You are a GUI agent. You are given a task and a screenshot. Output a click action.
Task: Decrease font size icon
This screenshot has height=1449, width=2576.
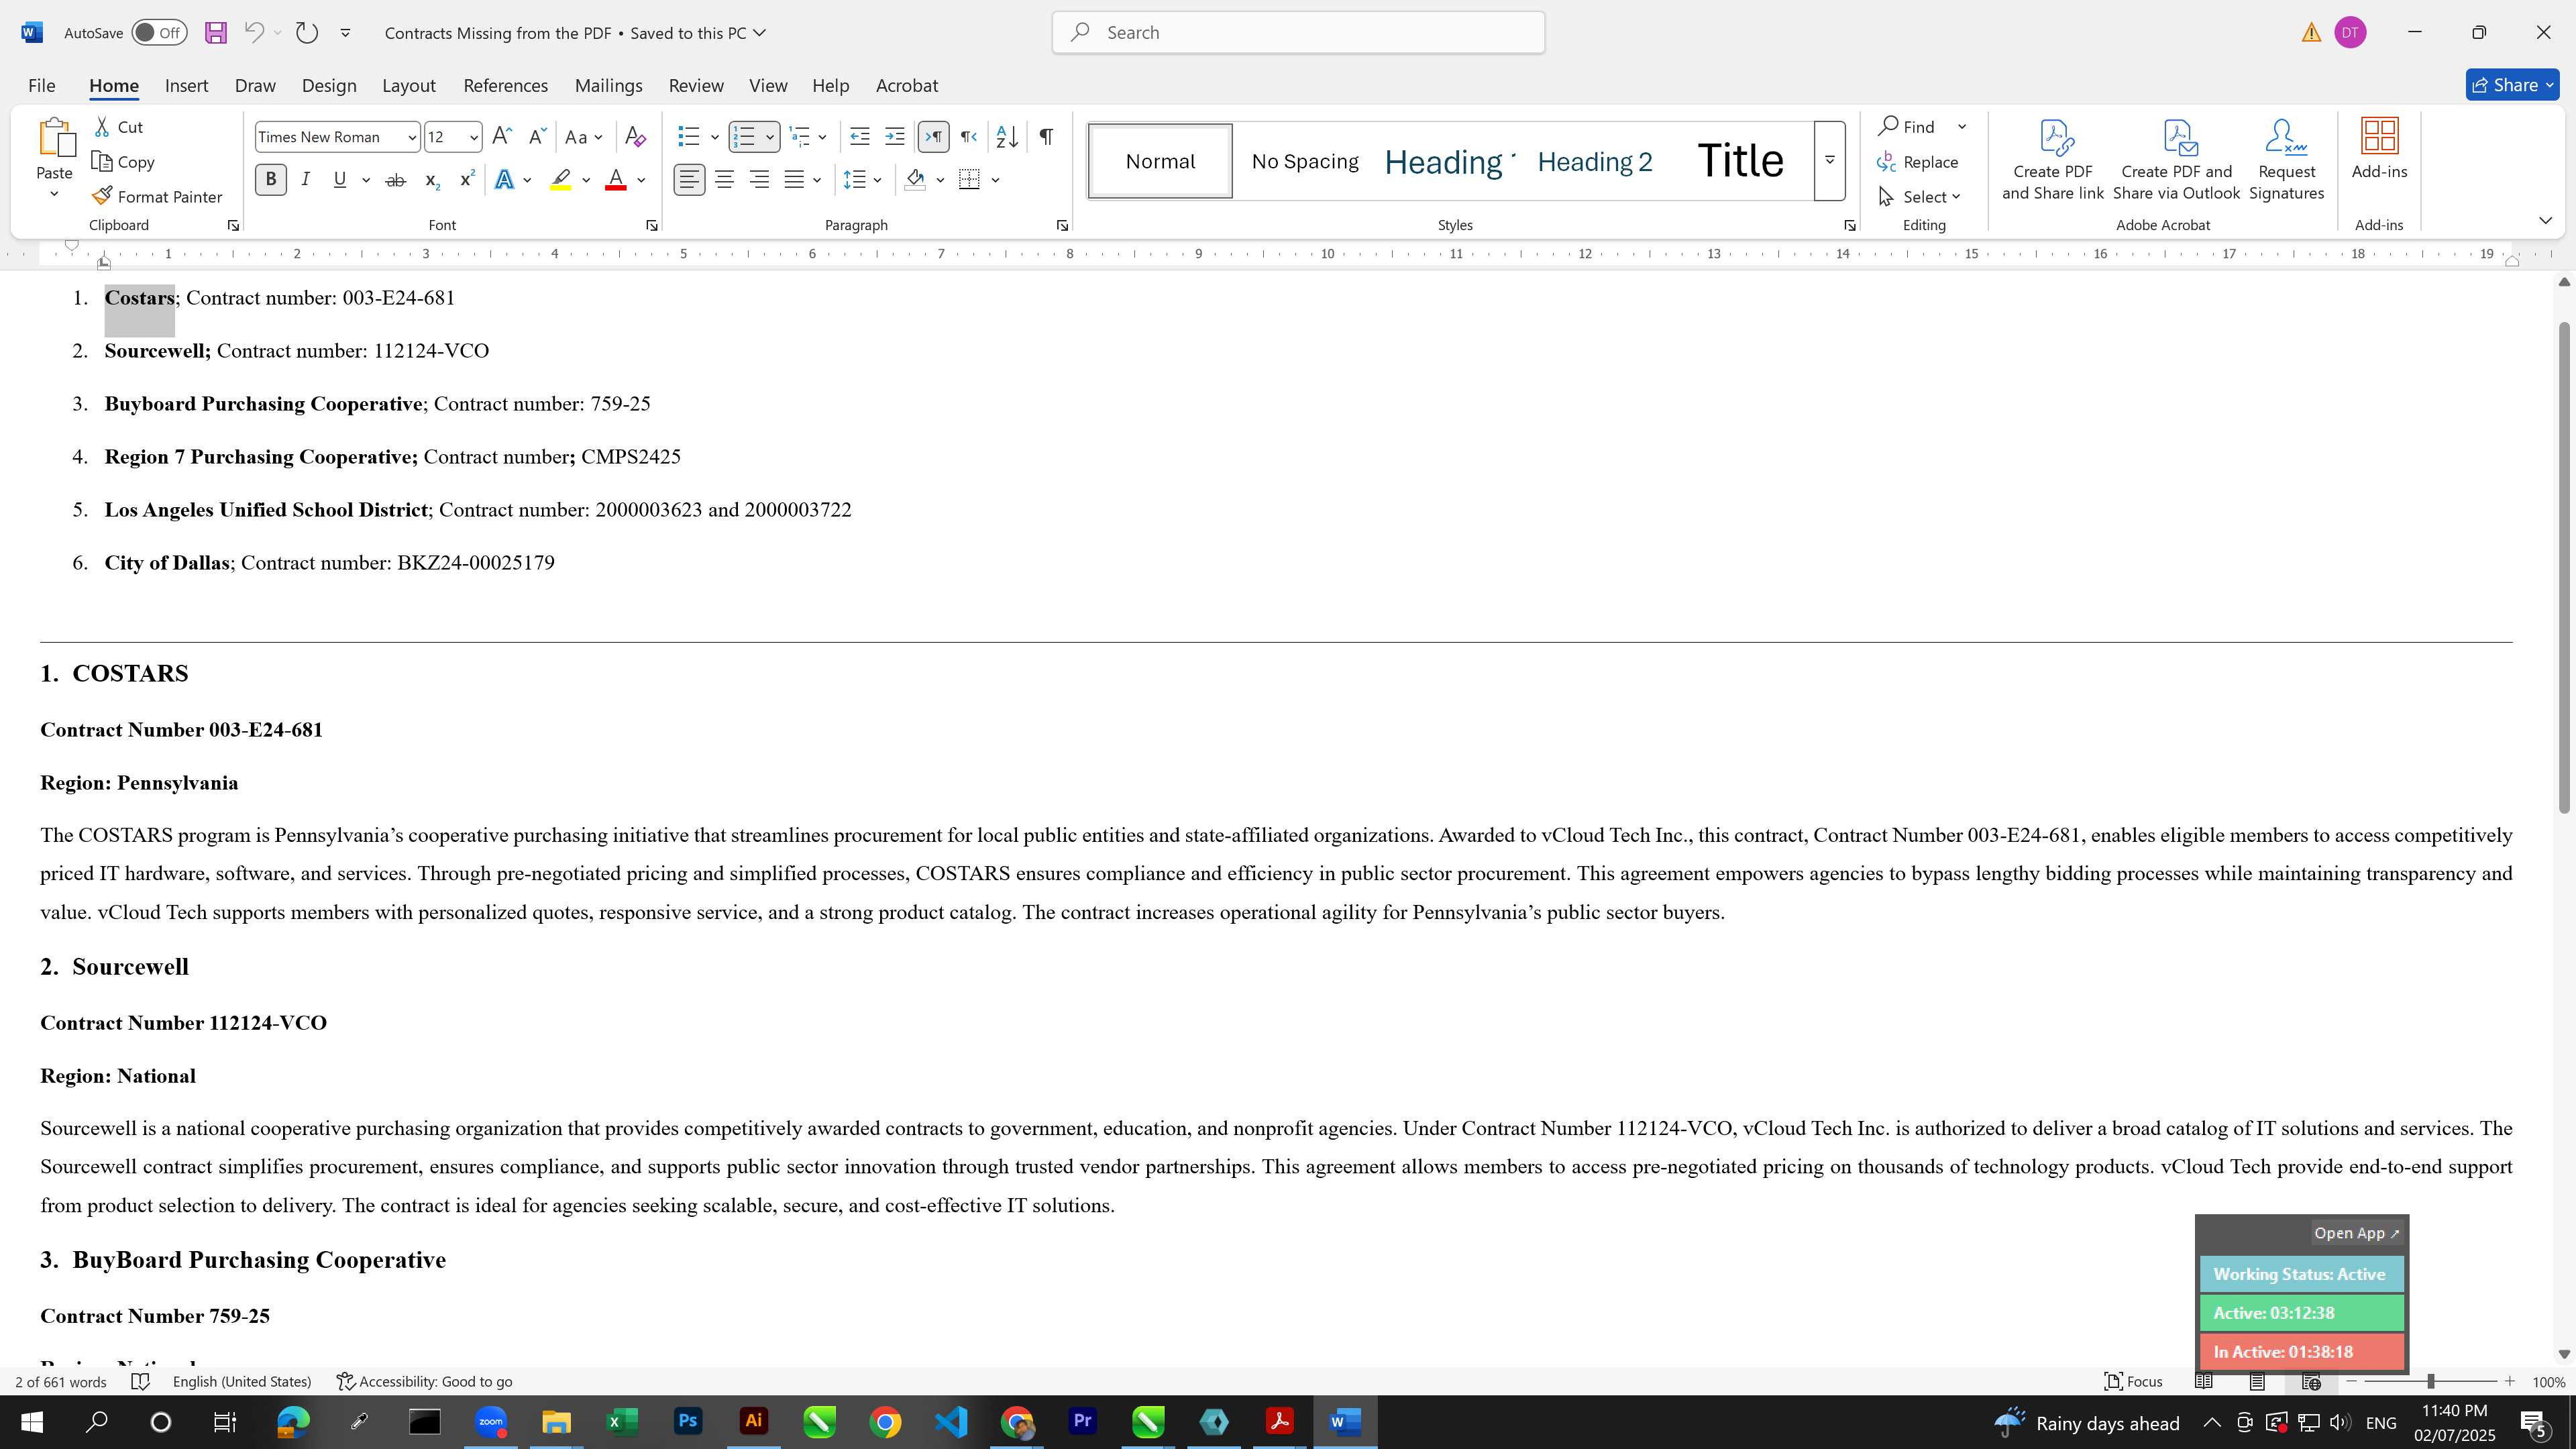coord(537,137)
